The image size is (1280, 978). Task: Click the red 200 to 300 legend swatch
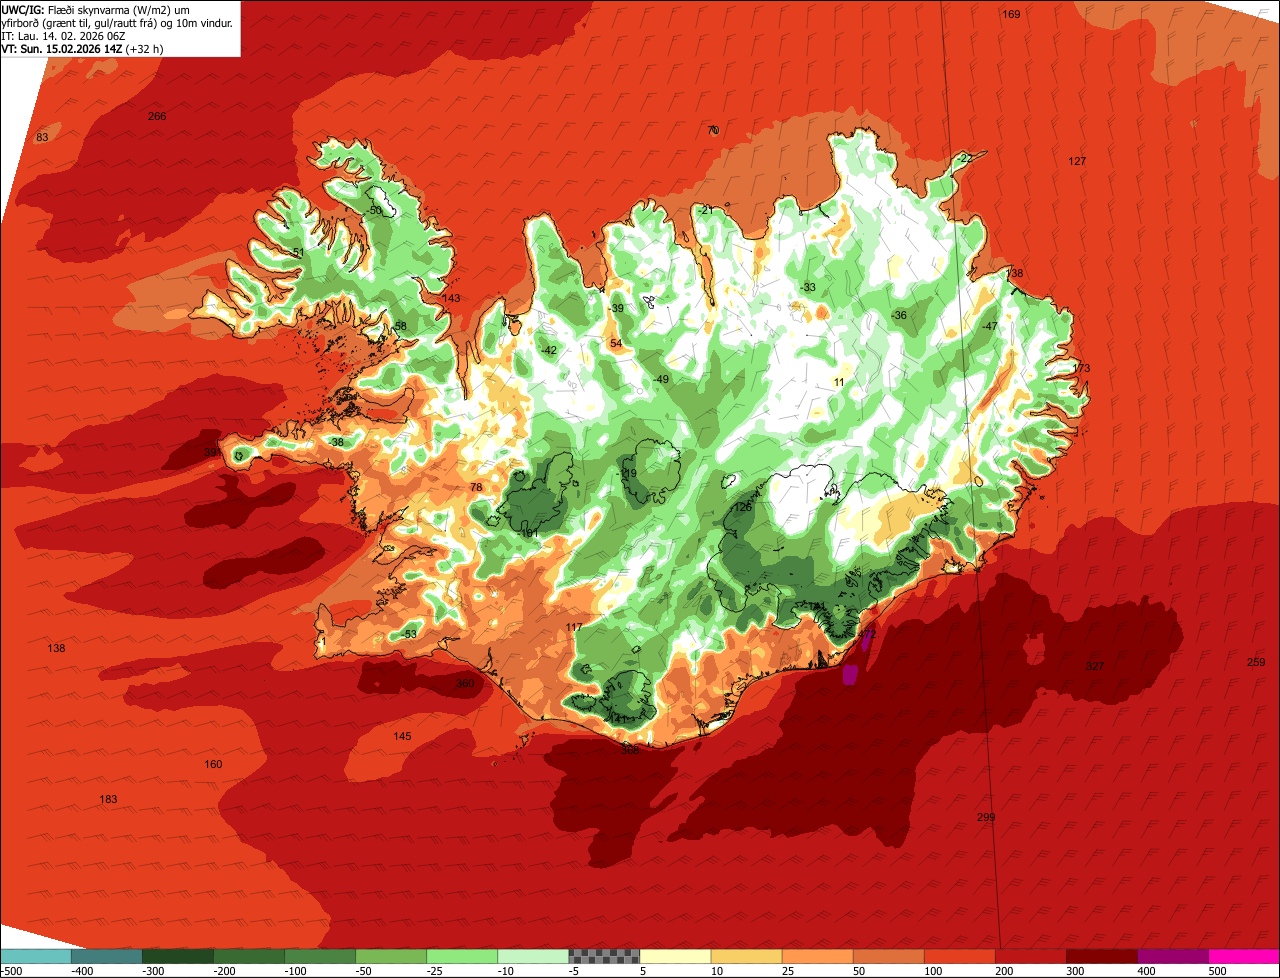coord(1030,956)
